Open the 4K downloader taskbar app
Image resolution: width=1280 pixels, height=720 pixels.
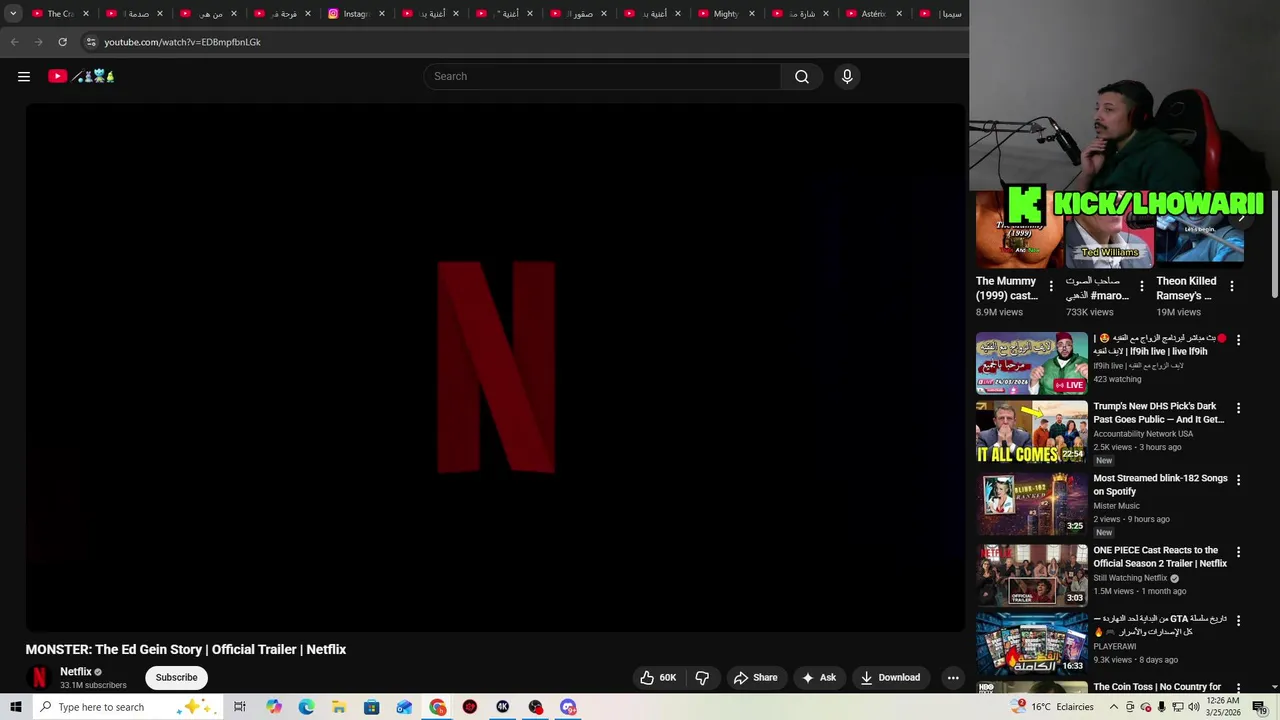[502, 707]
